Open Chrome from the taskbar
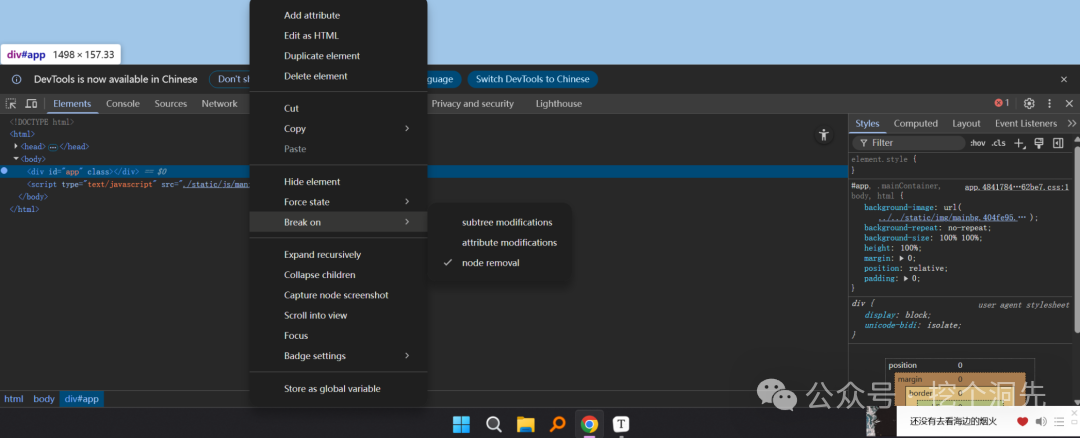1080x438 pixels. (x=589, y=424)
